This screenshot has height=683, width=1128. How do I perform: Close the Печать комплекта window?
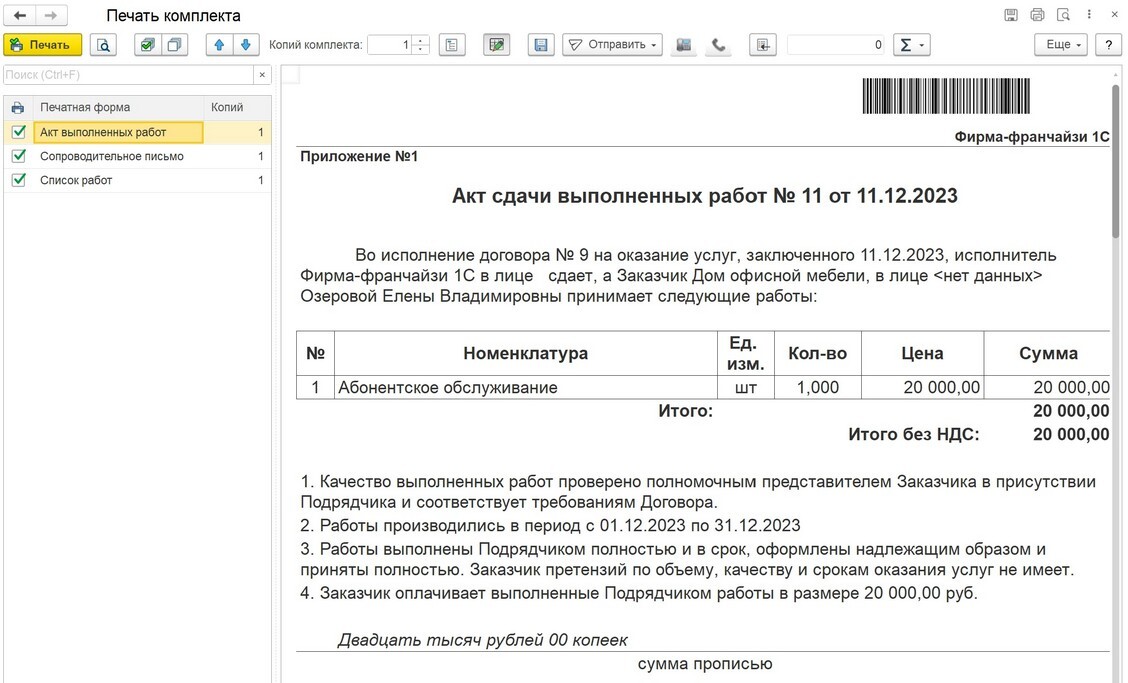[x=1114, y=14]
